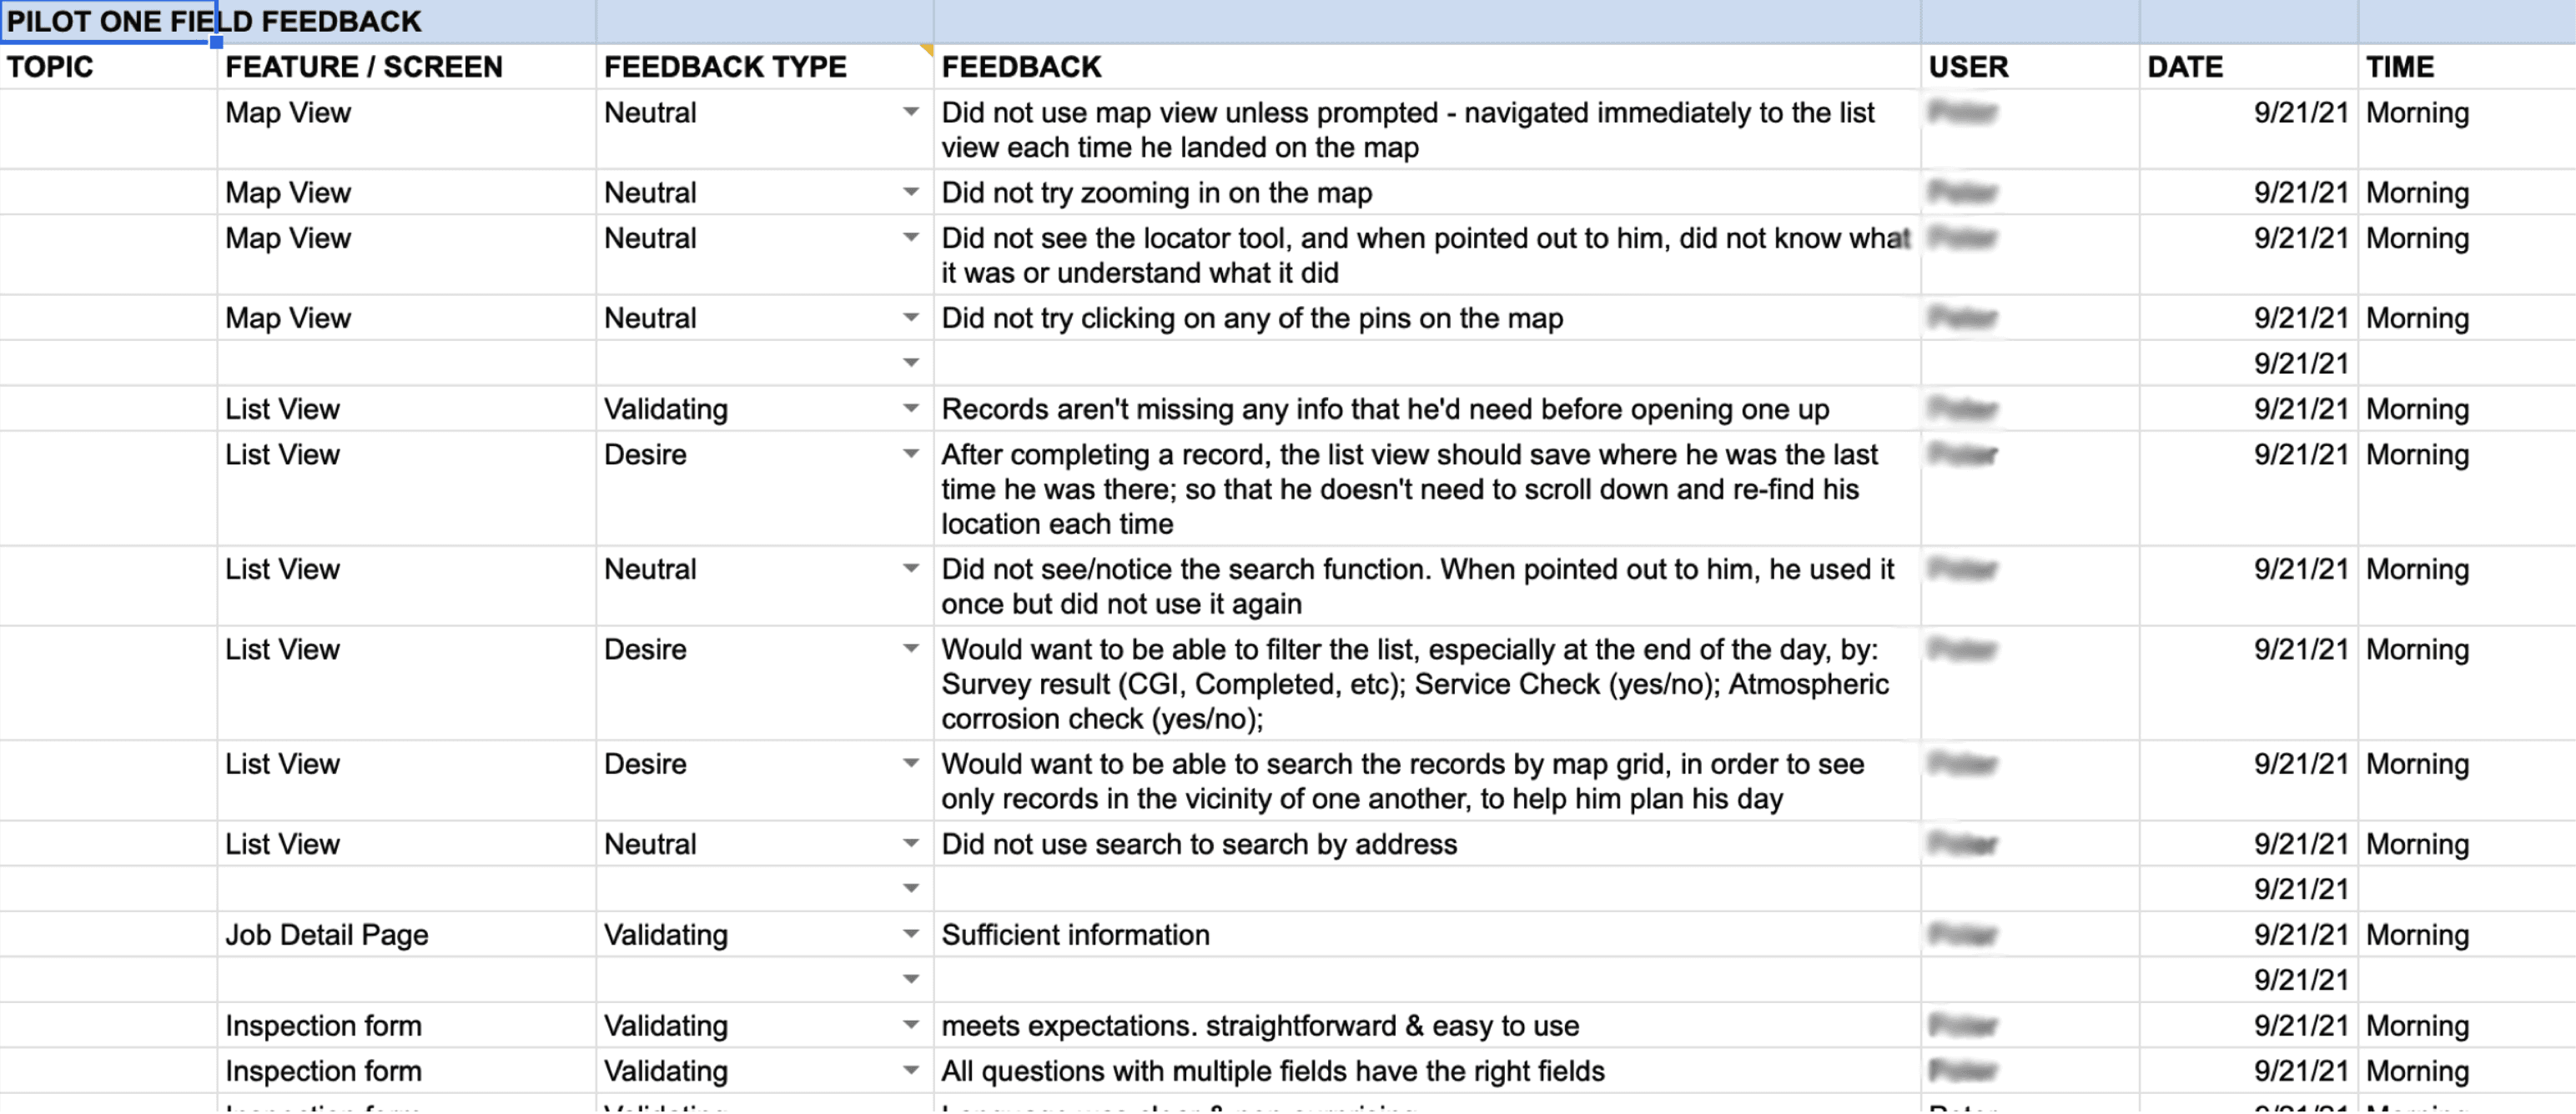Open dropdown arrow for 'Did not try zooming' row
The image size is (2576, 1114).
click(910, 192)
